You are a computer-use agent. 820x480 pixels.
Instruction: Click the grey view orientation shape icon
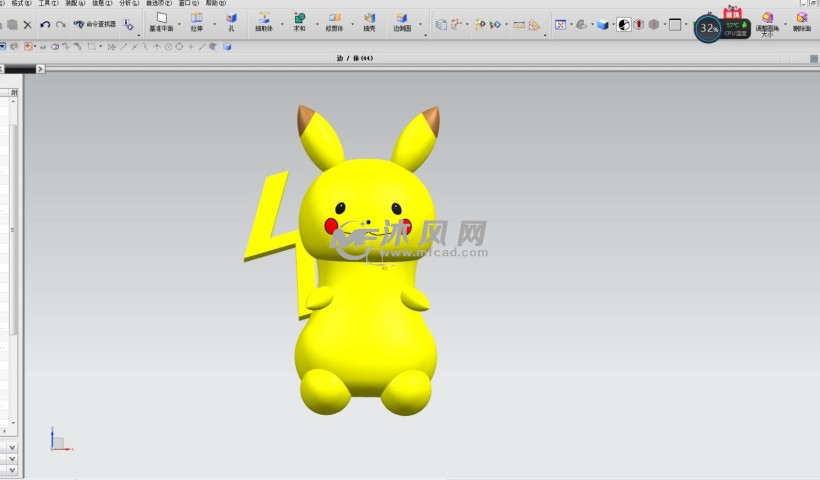(x=581, y=25)
